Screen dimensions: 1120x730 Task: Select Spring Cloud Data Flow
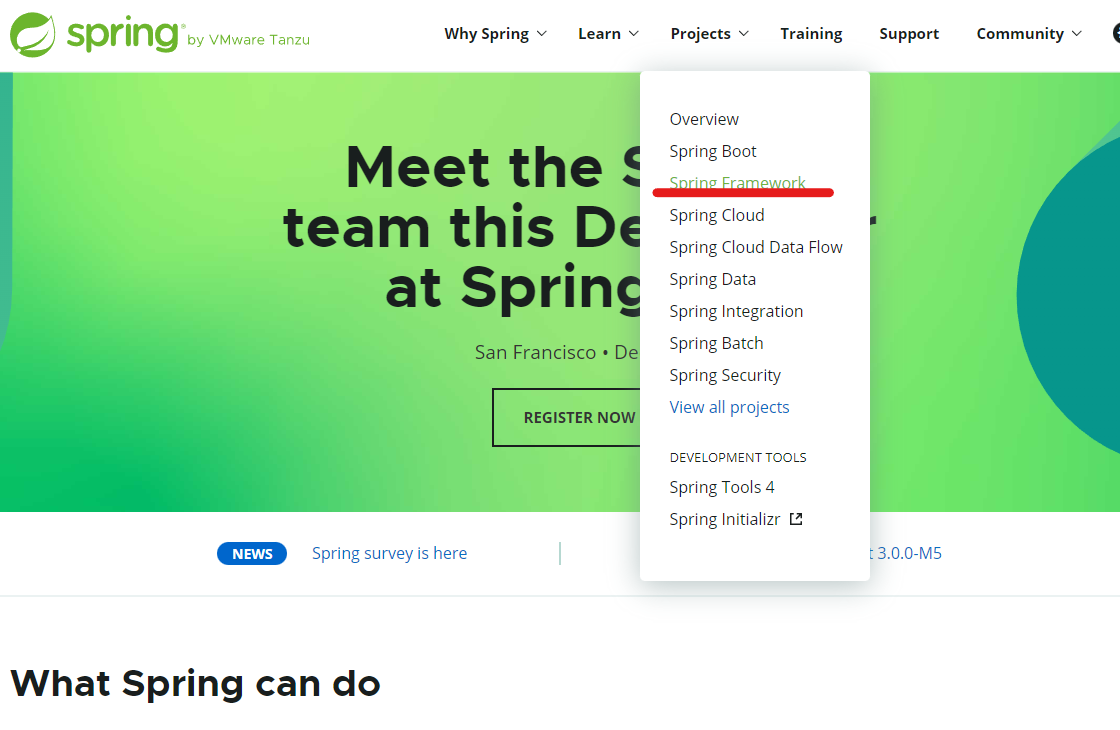point(756,247)
